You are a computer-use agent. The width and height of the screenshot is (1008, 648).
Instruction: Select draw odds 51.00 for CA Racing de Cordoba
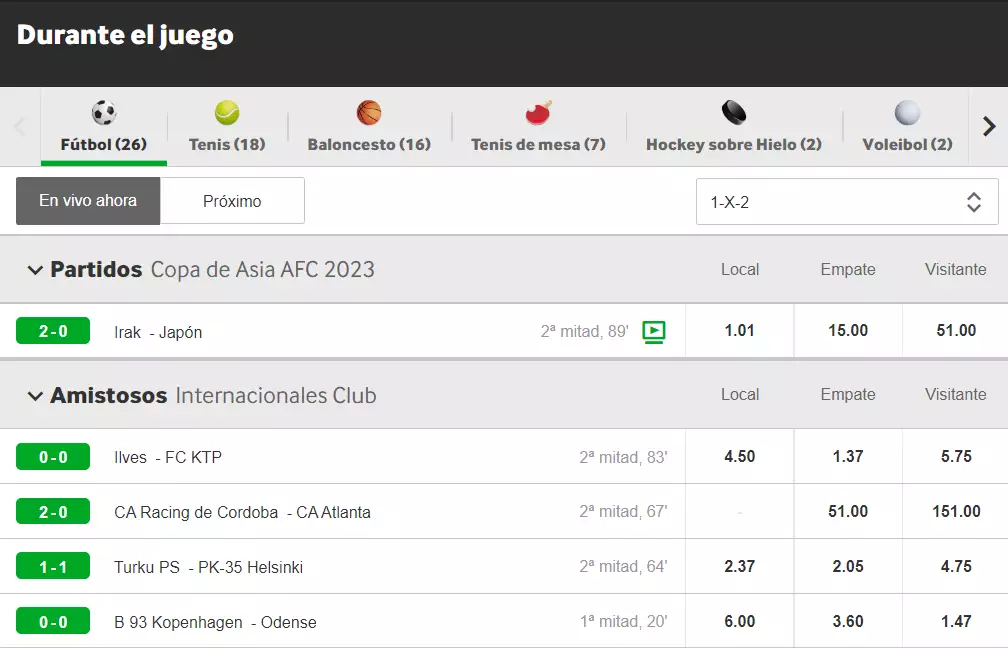point(848,511)
